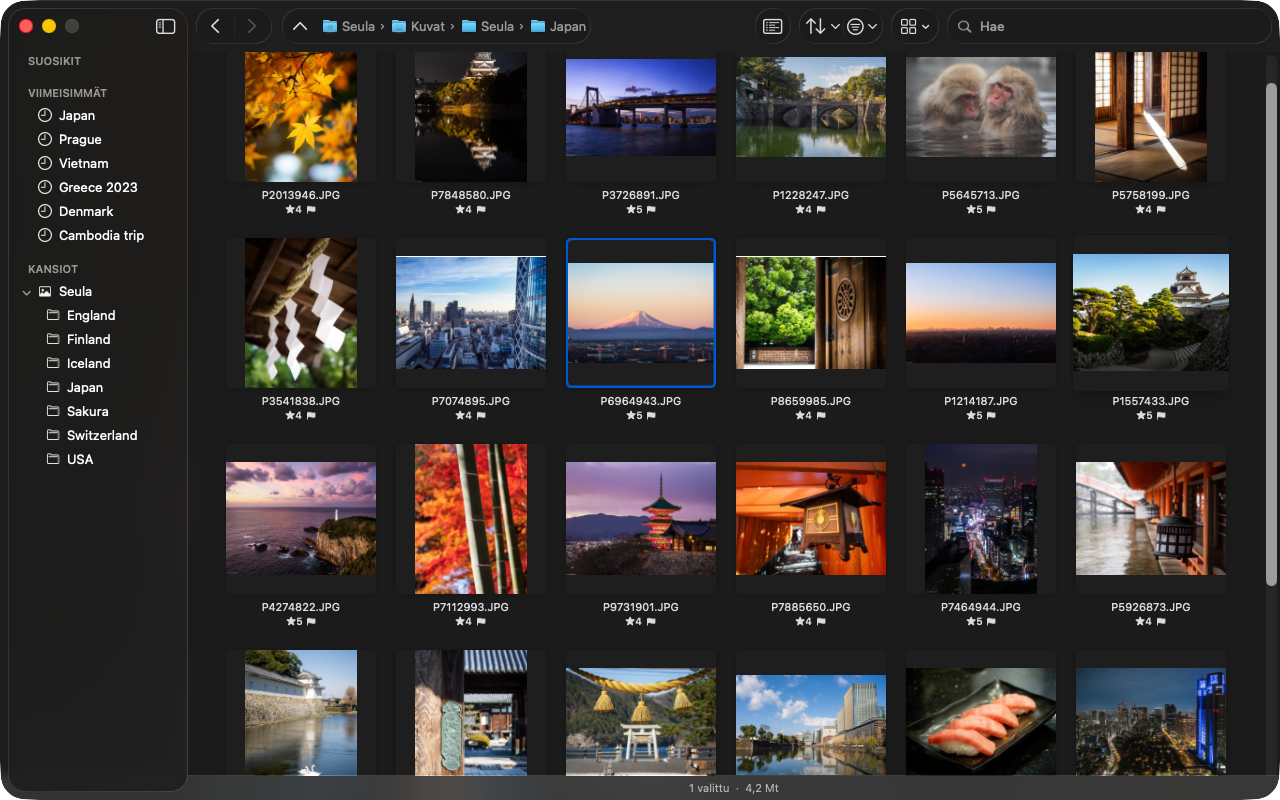This screenshot has width=1280, height=800.
Task: Select red pagoda thumbnail P9731901.JPG
Action: click(641, 519)
